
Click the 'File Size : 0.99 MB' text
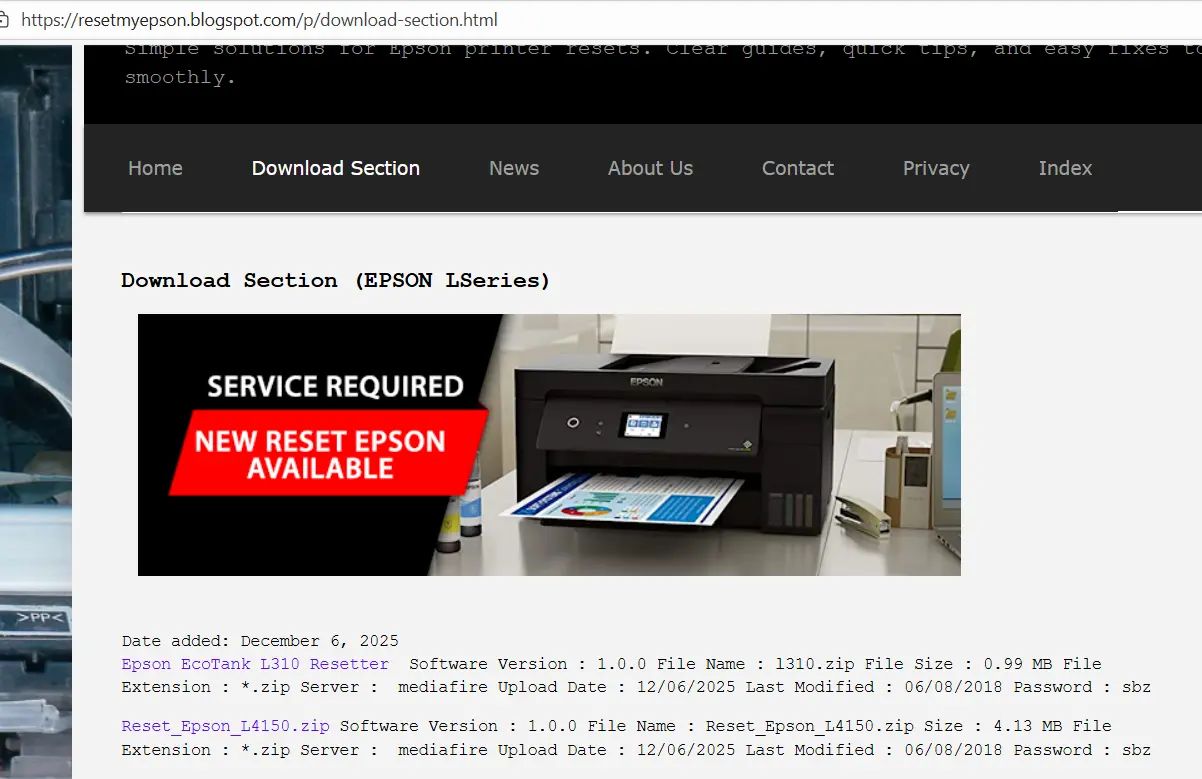[x=957, y=664]
